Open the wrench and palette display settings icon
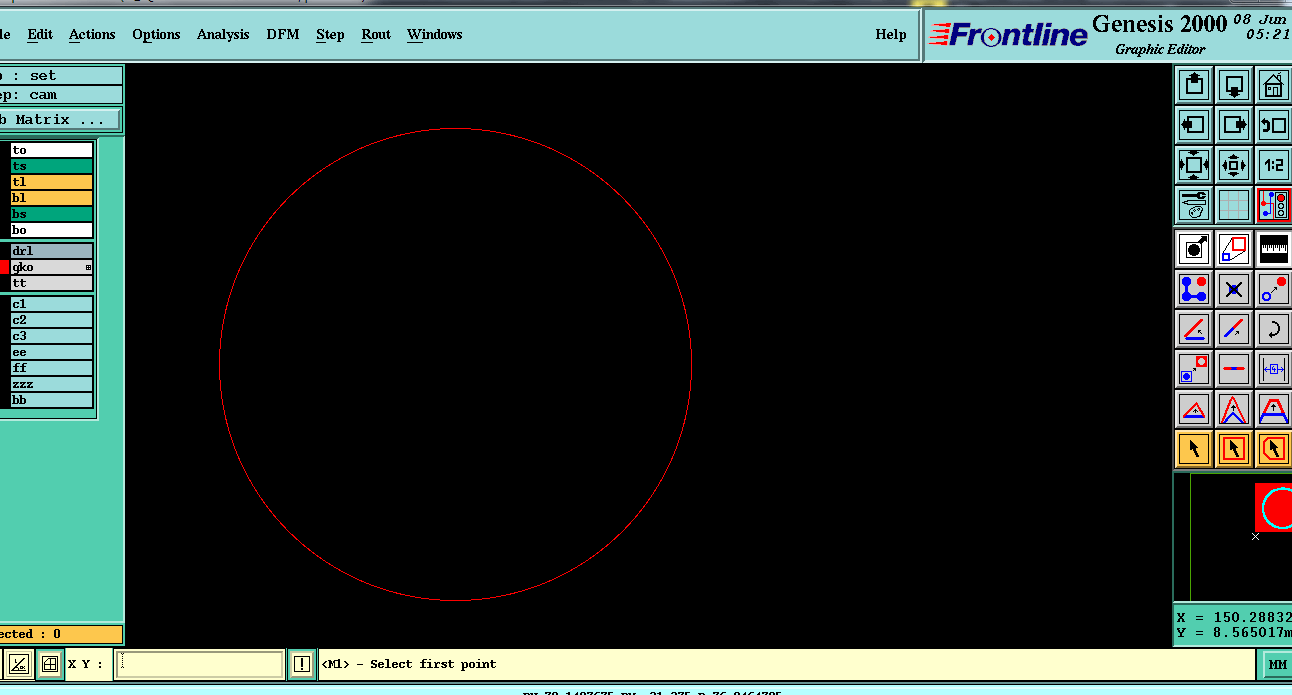The height and width of the screenshot is (695, 1292). pos(1194,205)
